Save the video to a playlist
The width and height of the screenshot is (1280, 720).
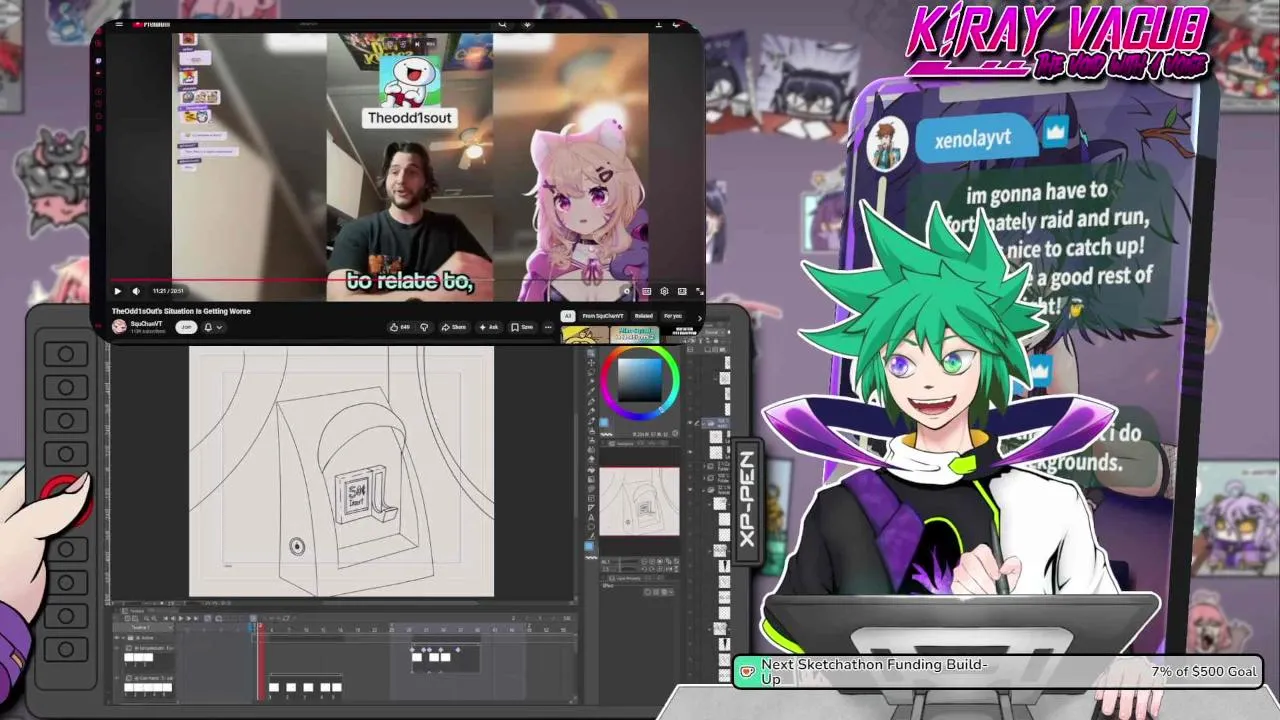522,327
